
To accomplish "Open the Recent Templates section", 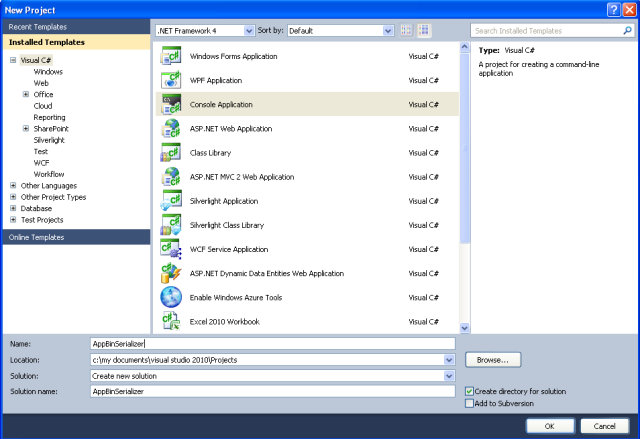I will [x=34, y=26].
